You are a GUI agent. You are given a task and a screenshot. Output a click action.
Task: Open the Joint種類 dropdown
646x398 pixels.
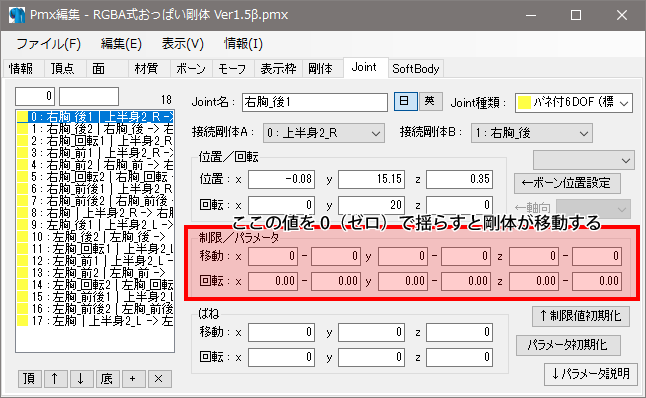point(574,102)
